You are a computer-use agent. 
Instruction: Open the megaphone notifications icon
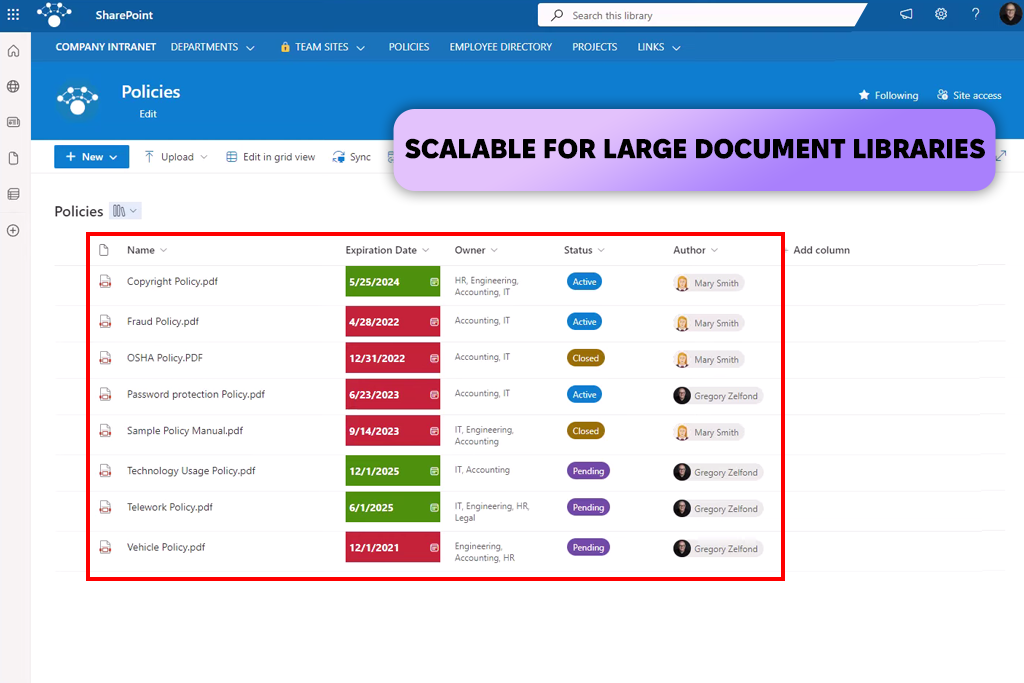point(906,14)
